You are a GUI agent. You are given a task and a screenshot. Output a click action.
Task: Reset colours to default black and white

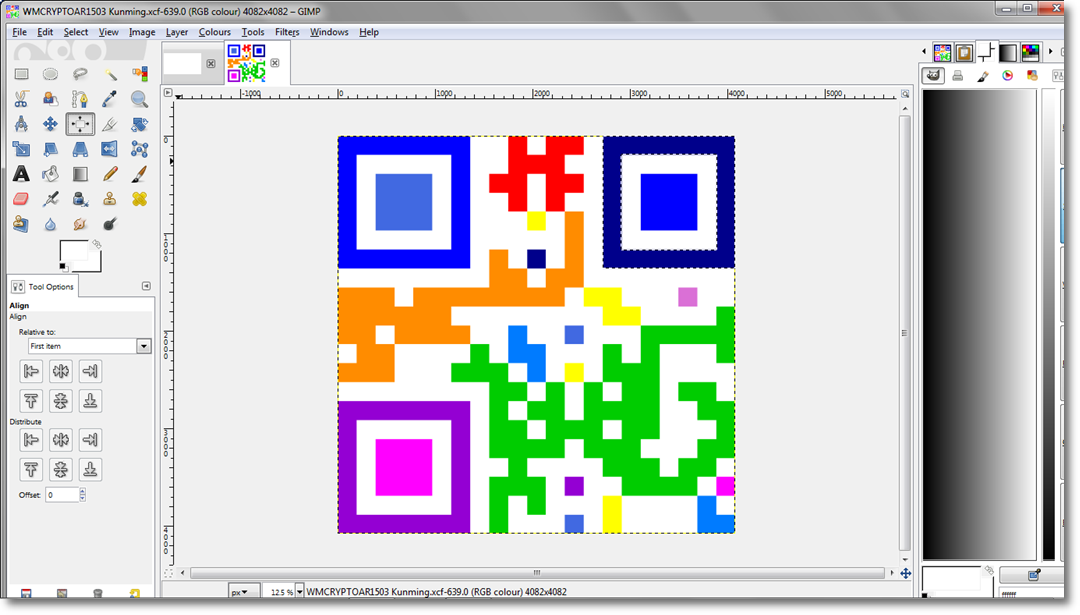tap(63, 267)
